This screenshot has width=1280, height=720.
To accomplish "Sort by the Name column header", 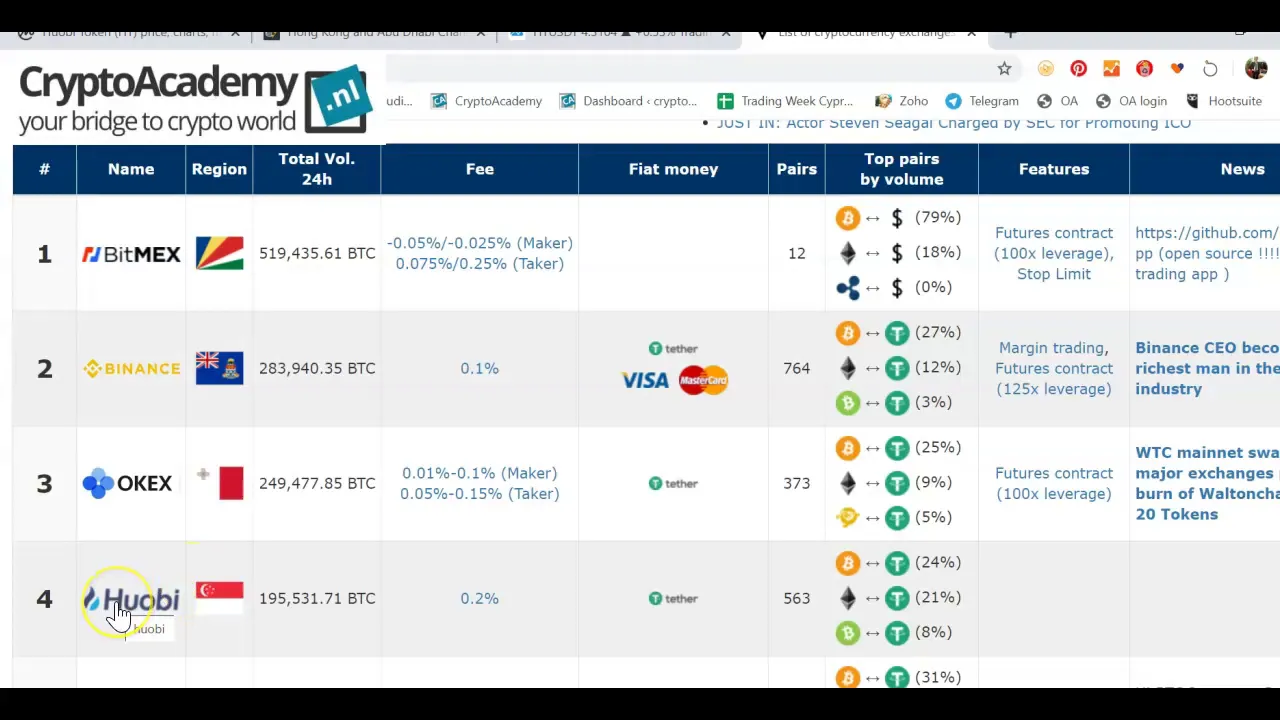I will click(131, 169).
